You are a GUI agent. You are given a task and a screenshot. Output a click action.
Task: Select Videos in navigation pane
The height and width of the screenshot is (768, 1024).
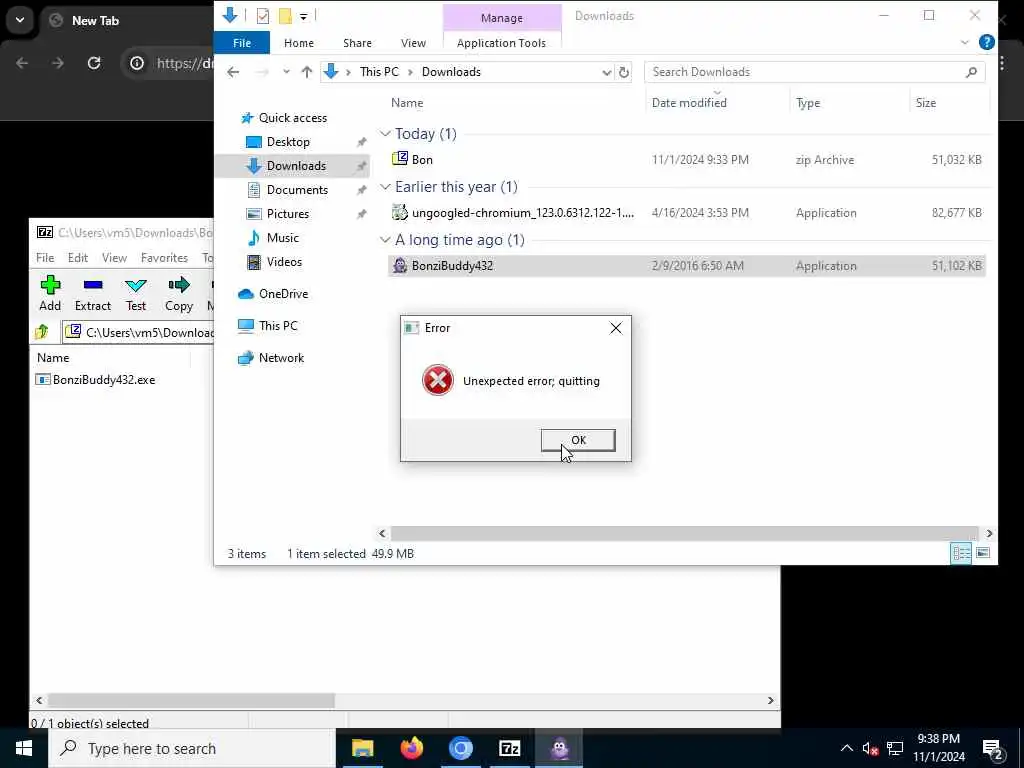[284, 262]
